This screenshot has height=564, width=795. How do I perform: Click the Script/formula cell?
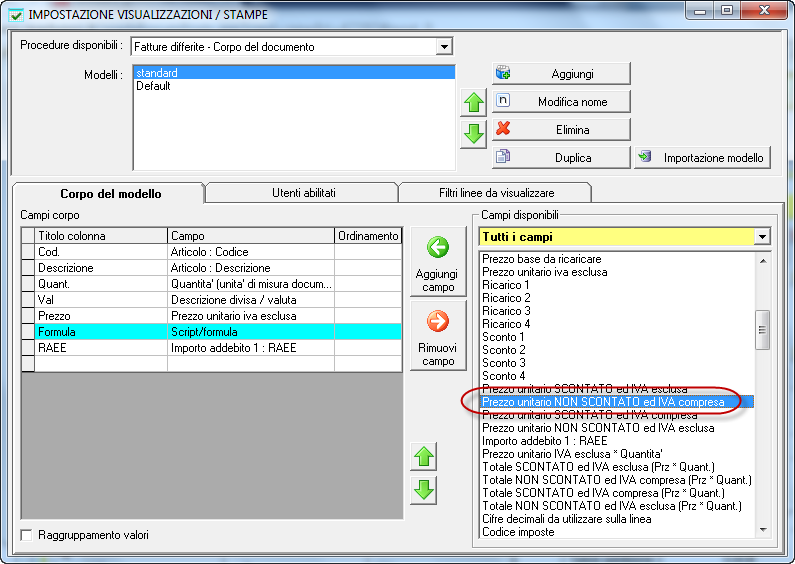pos(251,332)
